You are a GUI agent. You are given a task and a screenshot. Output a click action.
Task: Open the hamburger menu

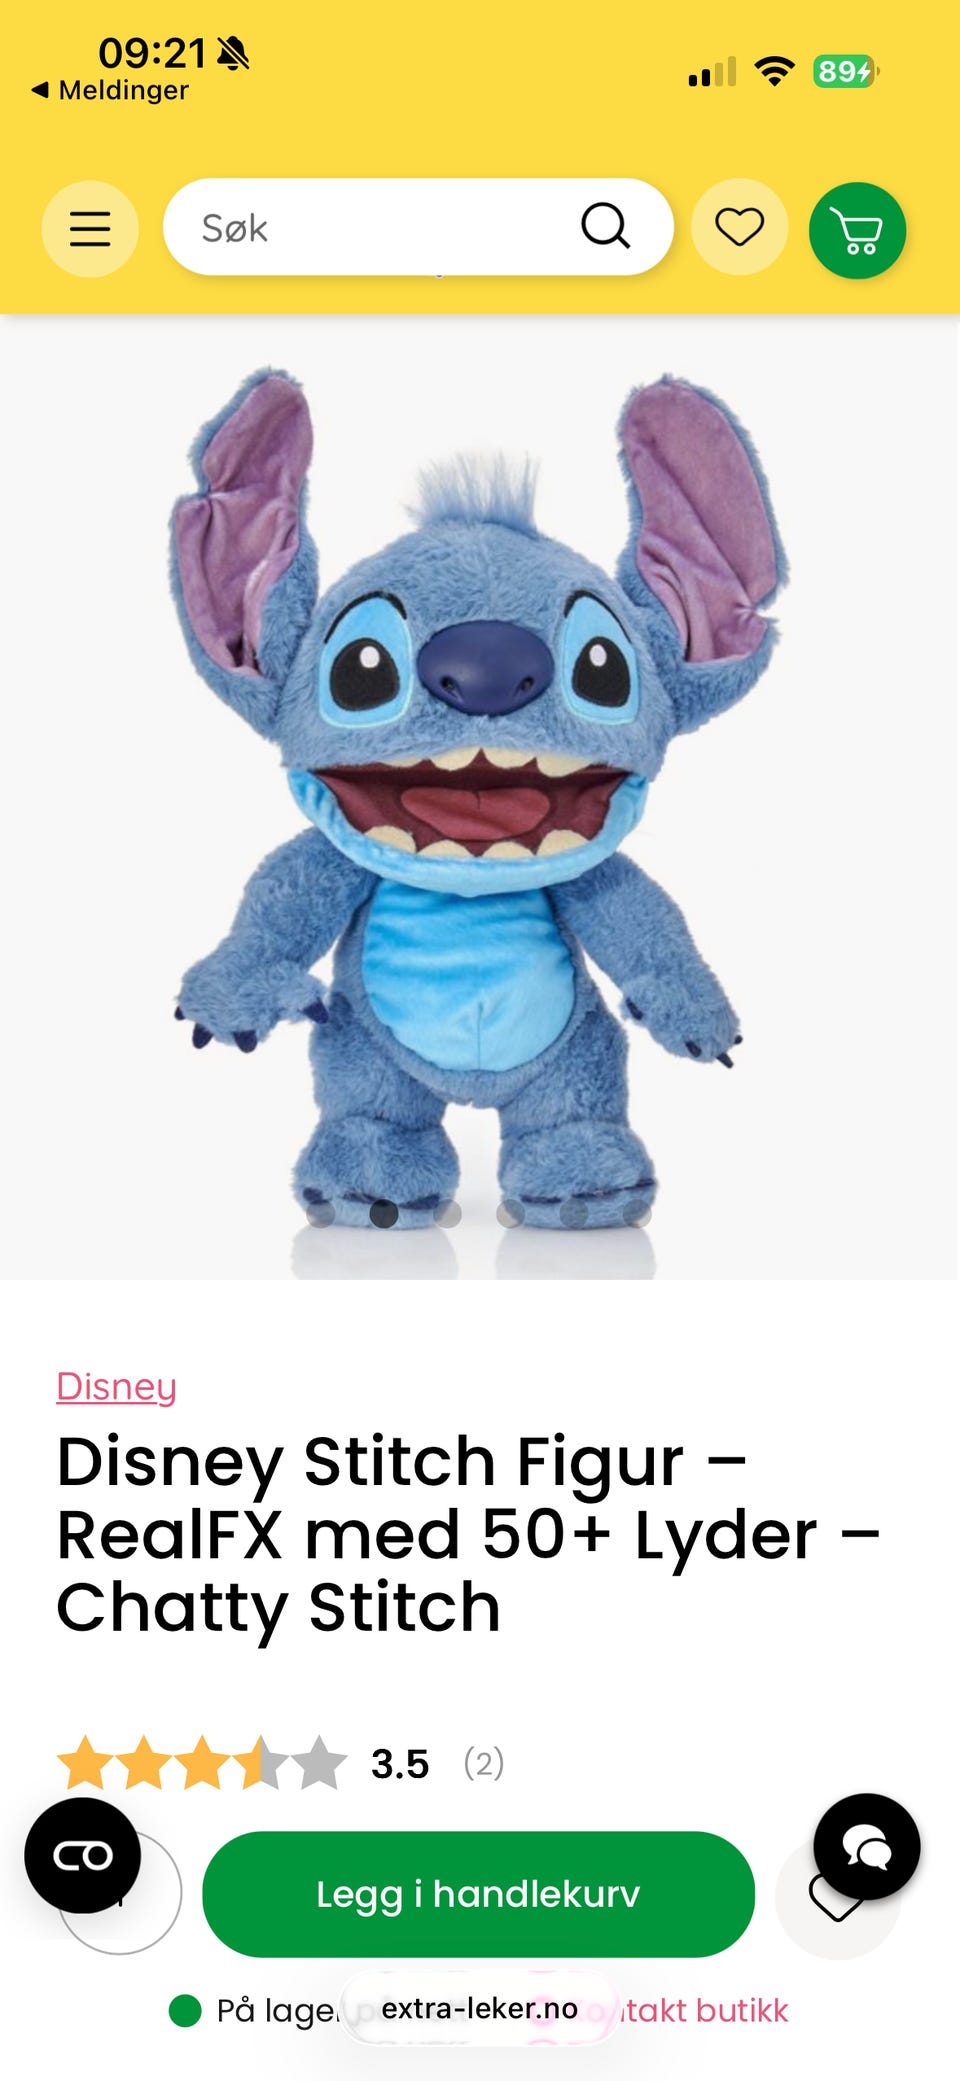pos(90,229)
